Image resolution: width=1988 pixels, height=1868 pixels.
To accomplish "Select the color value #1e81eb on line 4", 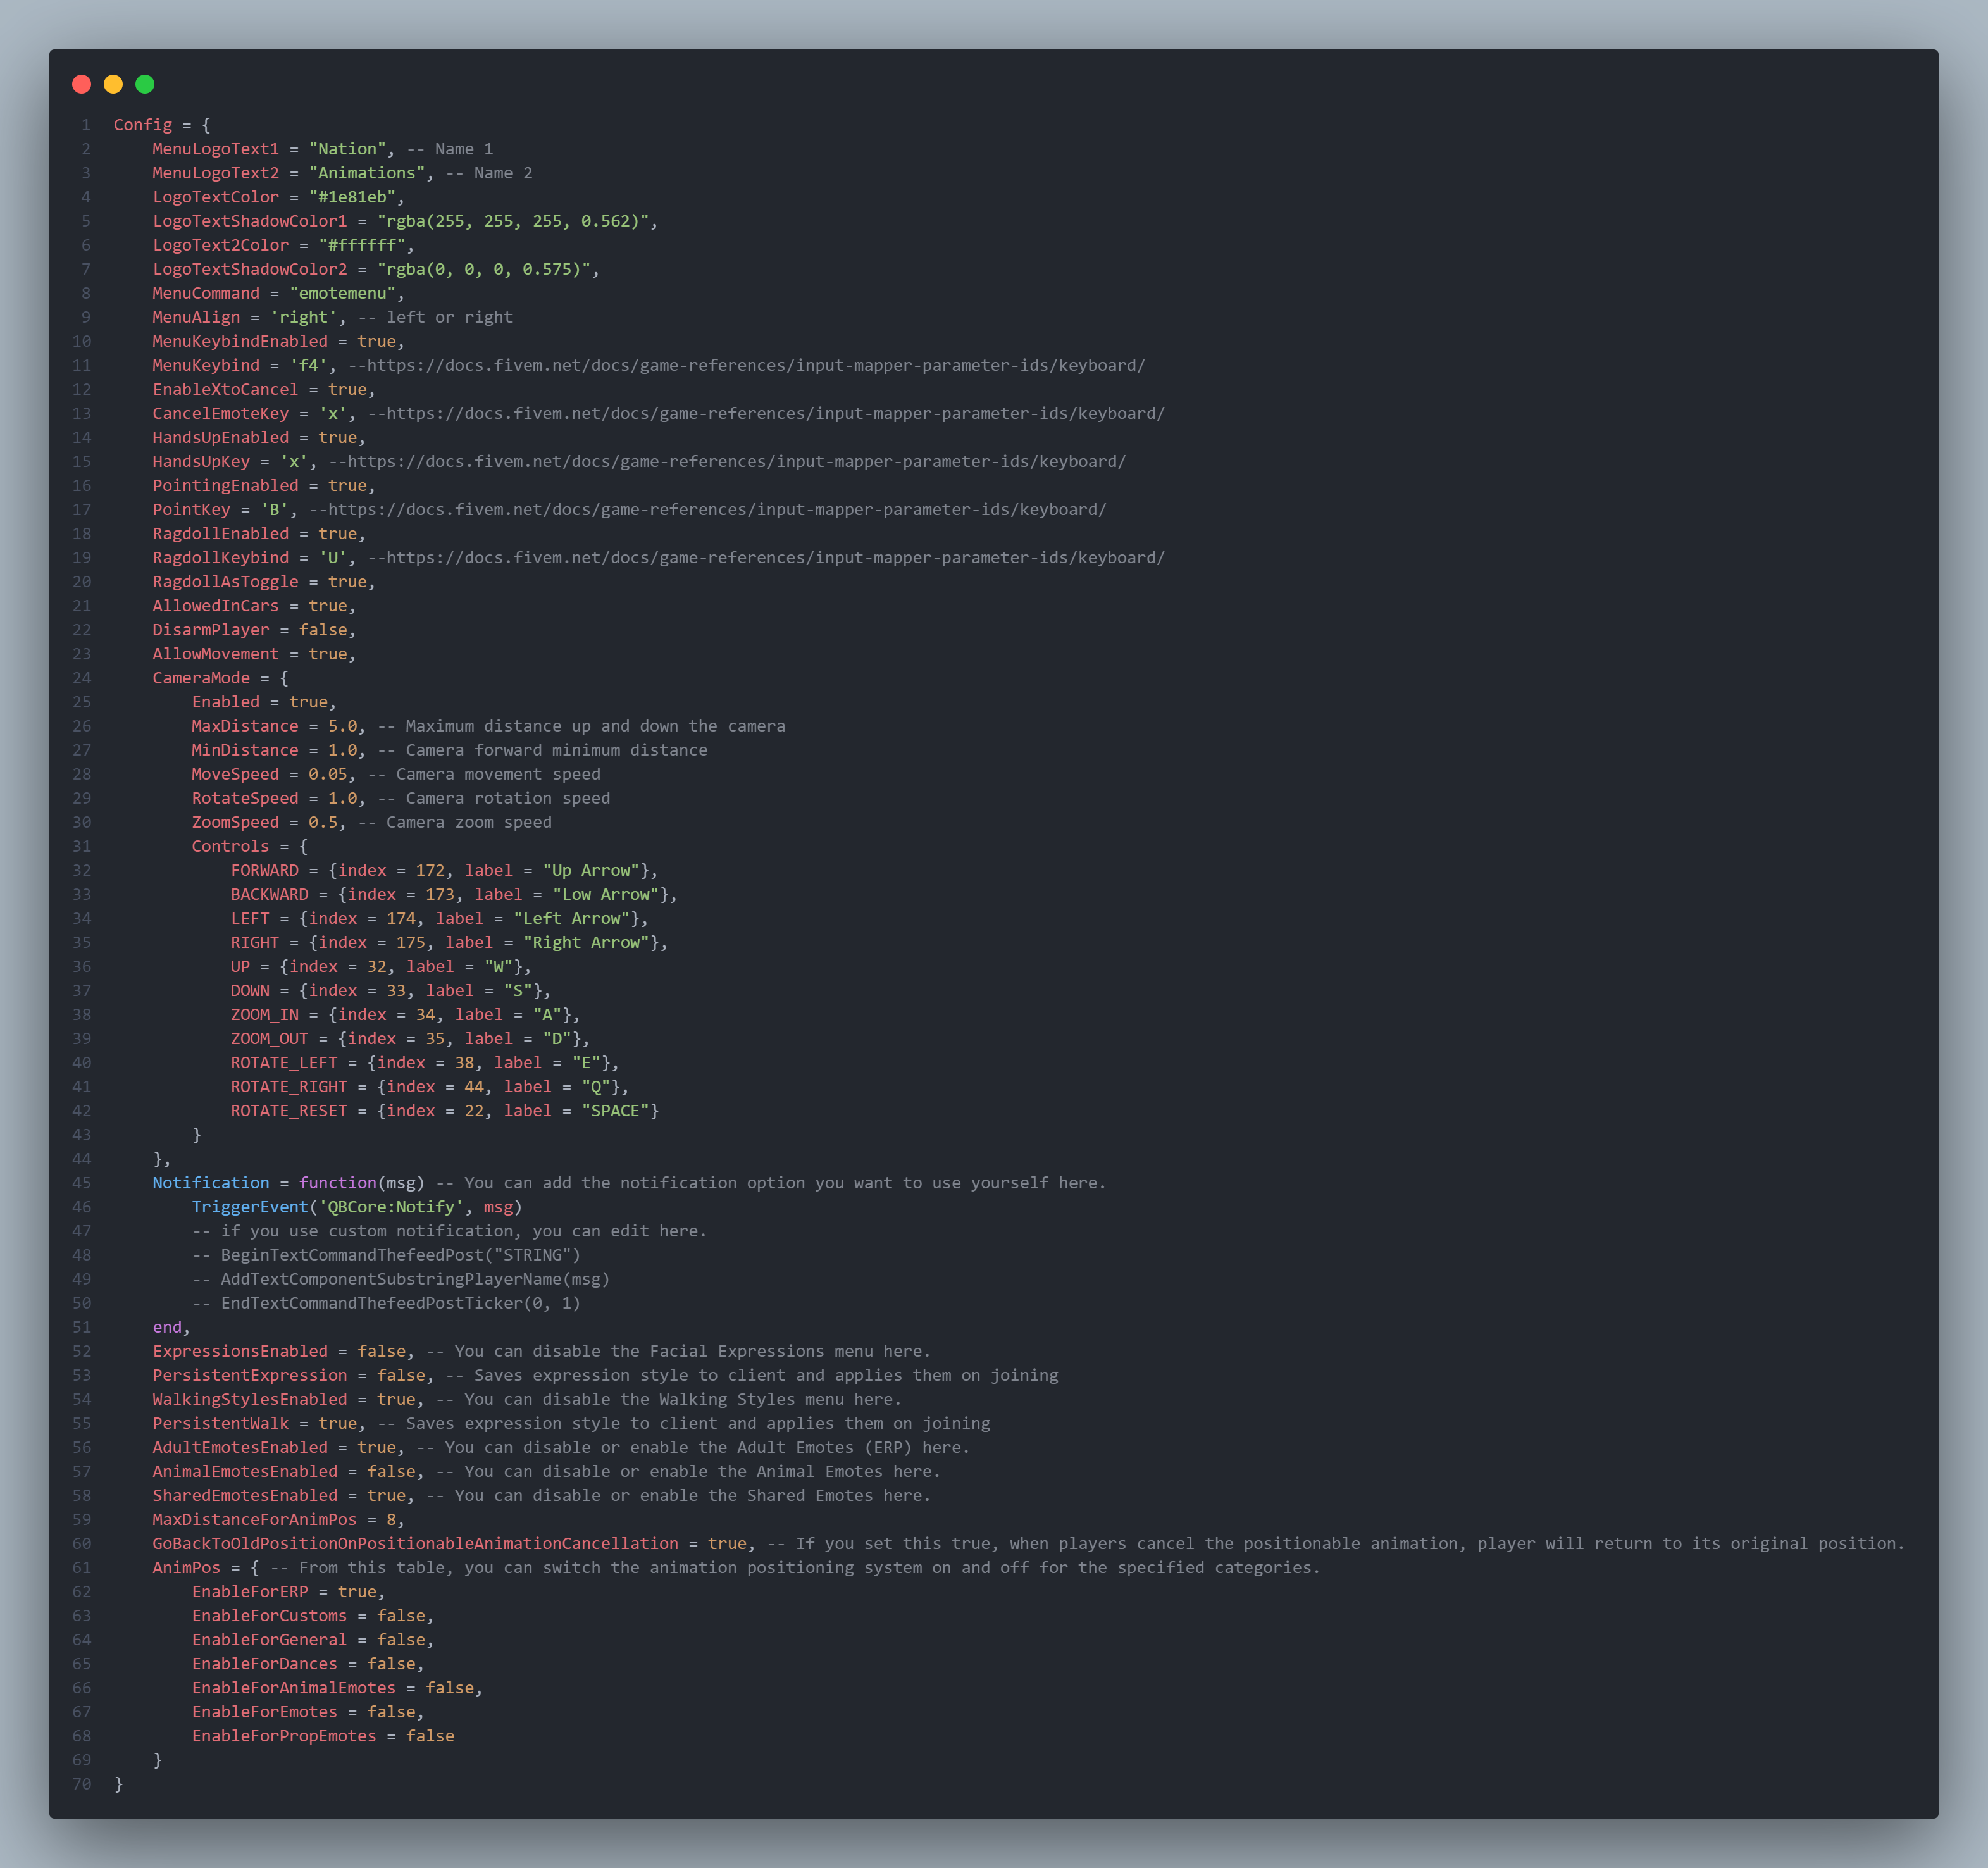I will pyautogui.click(x=355, y=196).
